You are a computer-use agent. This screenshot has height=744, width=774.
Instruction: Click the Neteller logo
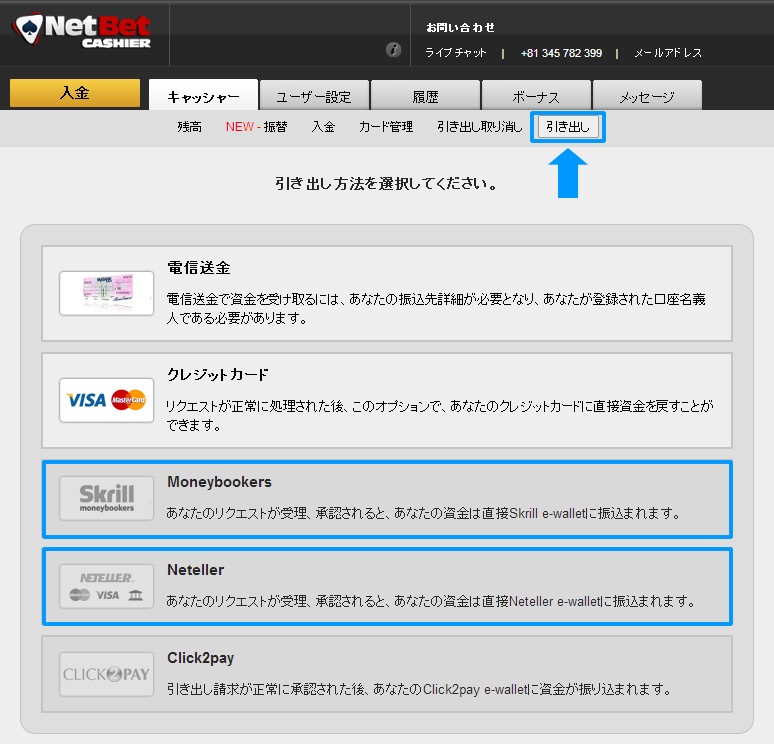coord(107,587)
